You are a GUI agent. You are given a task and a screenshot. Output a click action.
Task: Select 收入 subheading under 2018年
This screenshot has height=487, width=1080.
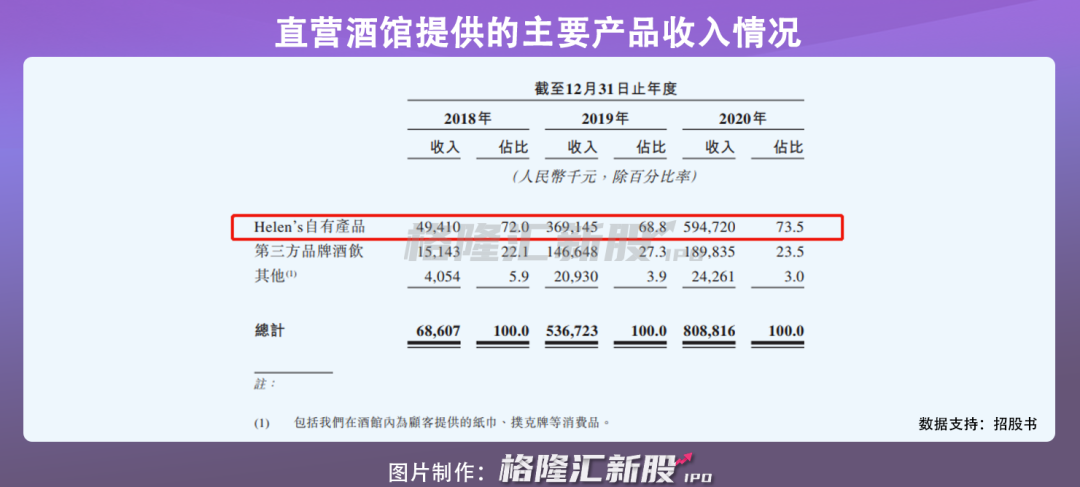pyautogui.click(x=445, y=147)
